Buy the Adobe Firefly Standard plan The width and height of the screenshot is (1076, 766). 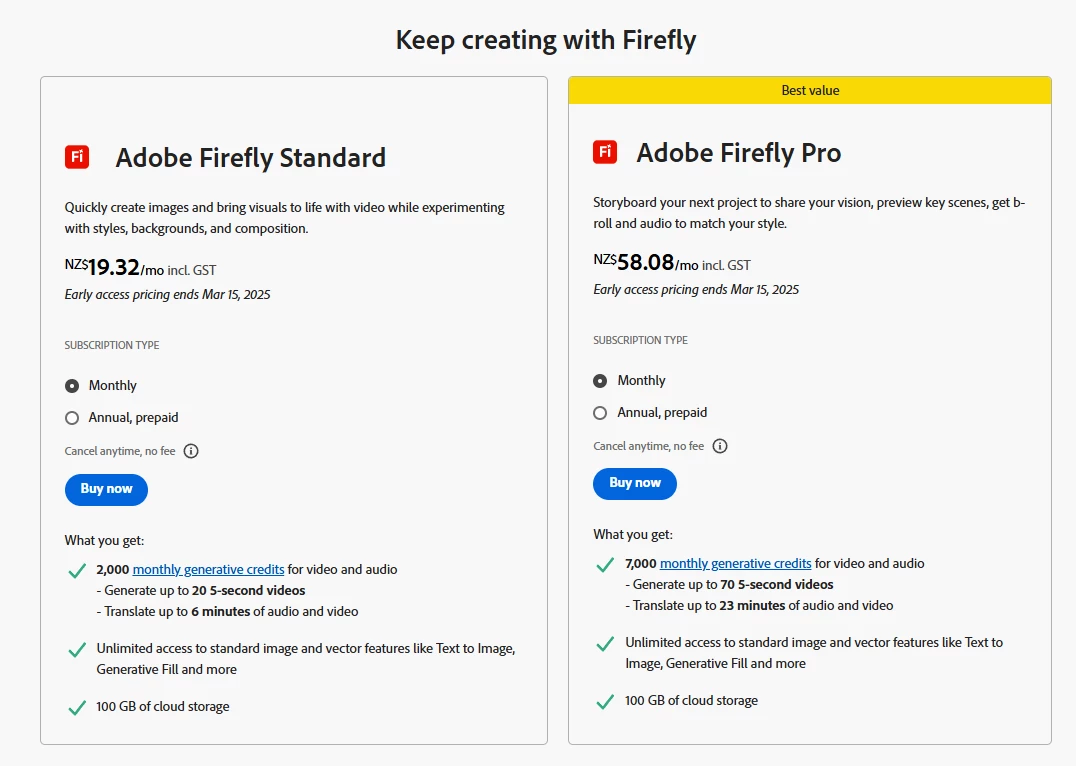(106, 489)
